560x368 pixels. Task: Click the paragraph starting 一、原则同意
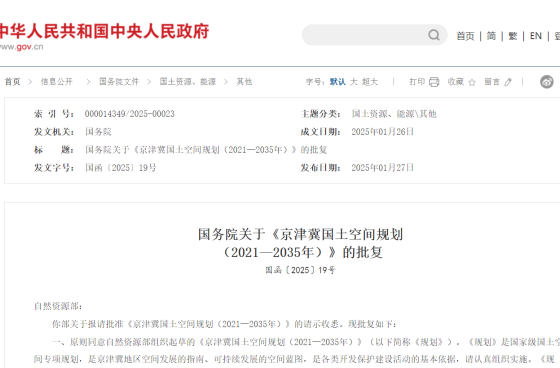pyautogui.click(x=297, y=351)
